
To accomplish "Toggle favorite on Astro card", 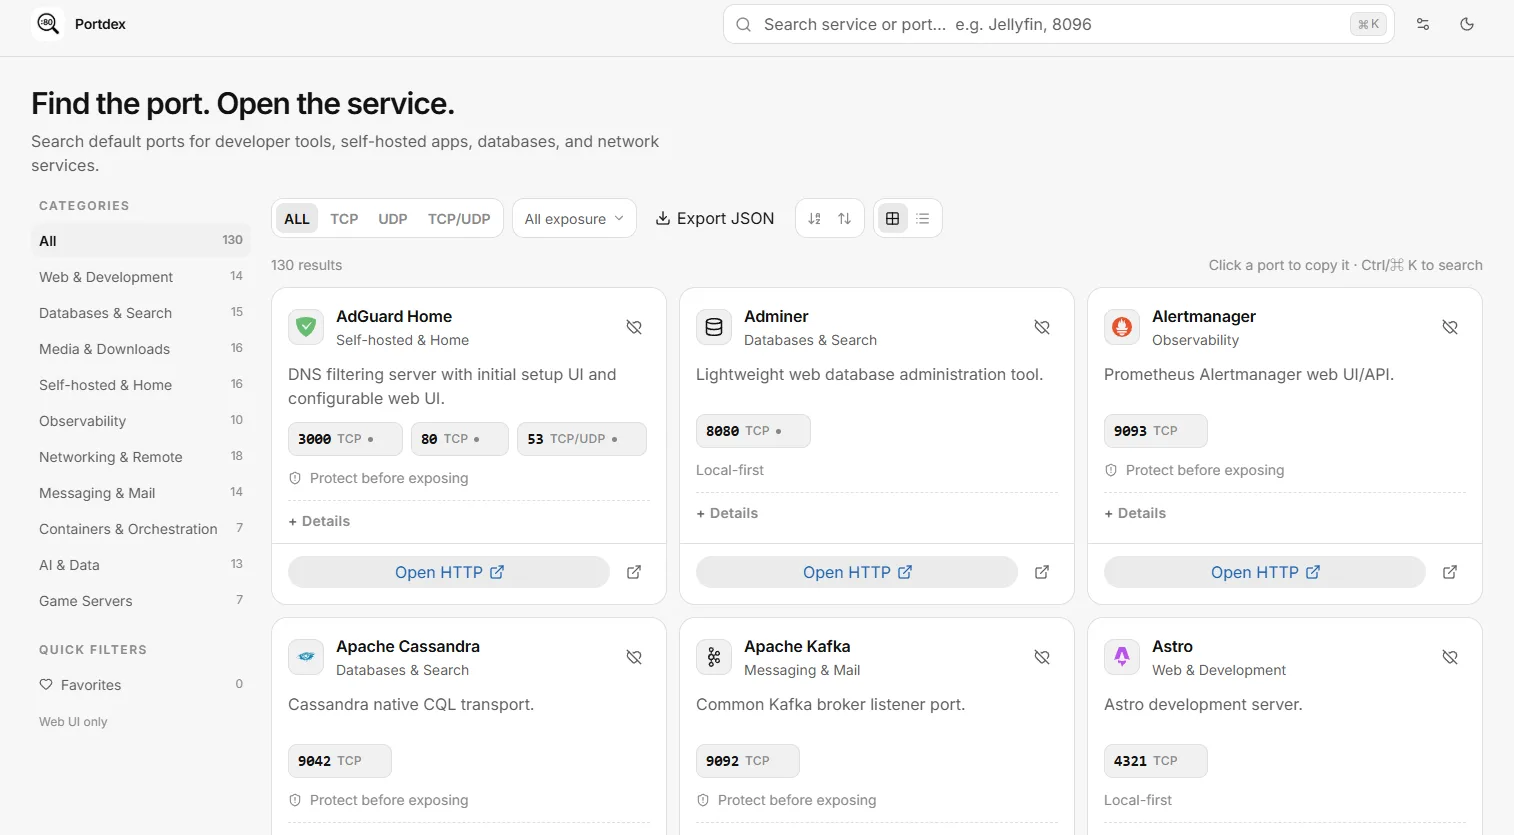I will click(x=1450, y=657).
